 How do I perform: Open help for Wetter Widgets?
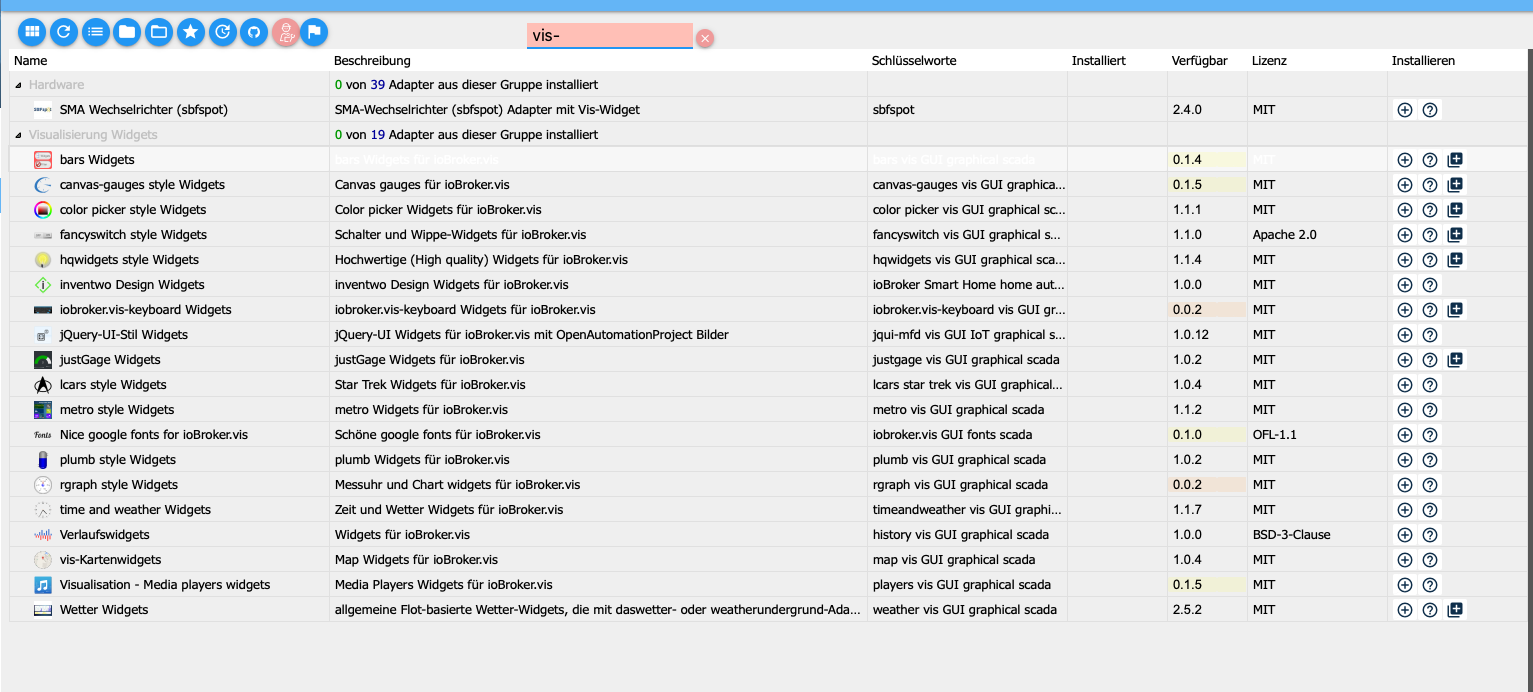(1430, 610)
